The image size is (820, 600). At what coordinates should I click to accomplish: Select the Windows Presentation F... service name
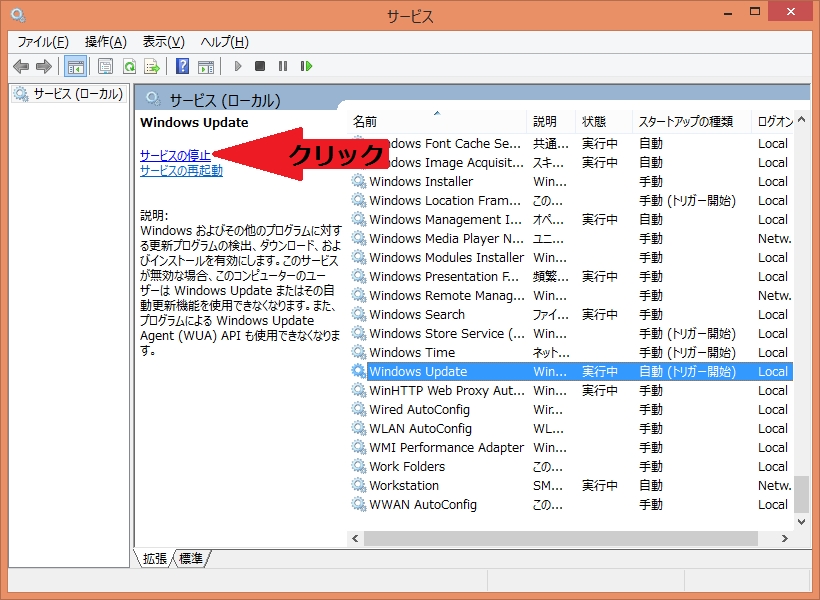(x=443, y=277)
